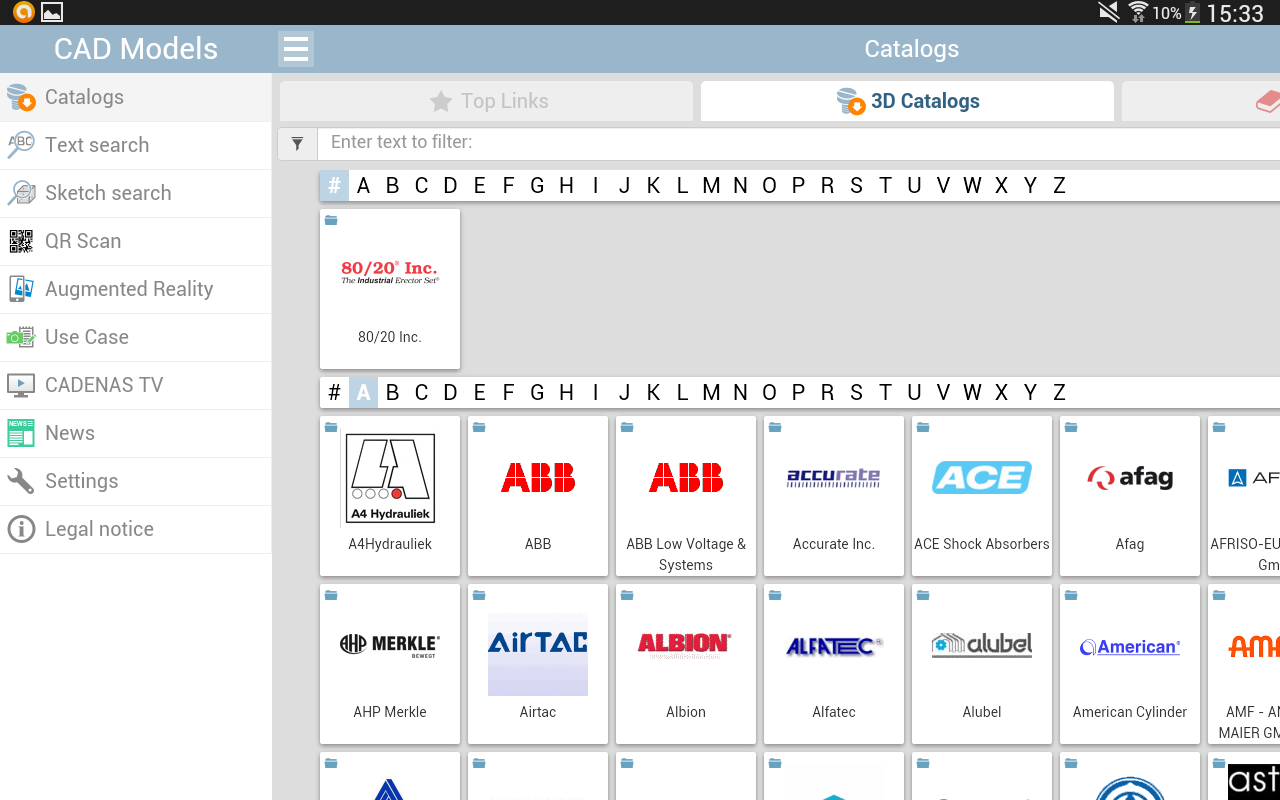Open the CADENAS TV menu entry
This screenshot has height=800, width=1280.
coord(104,385)
